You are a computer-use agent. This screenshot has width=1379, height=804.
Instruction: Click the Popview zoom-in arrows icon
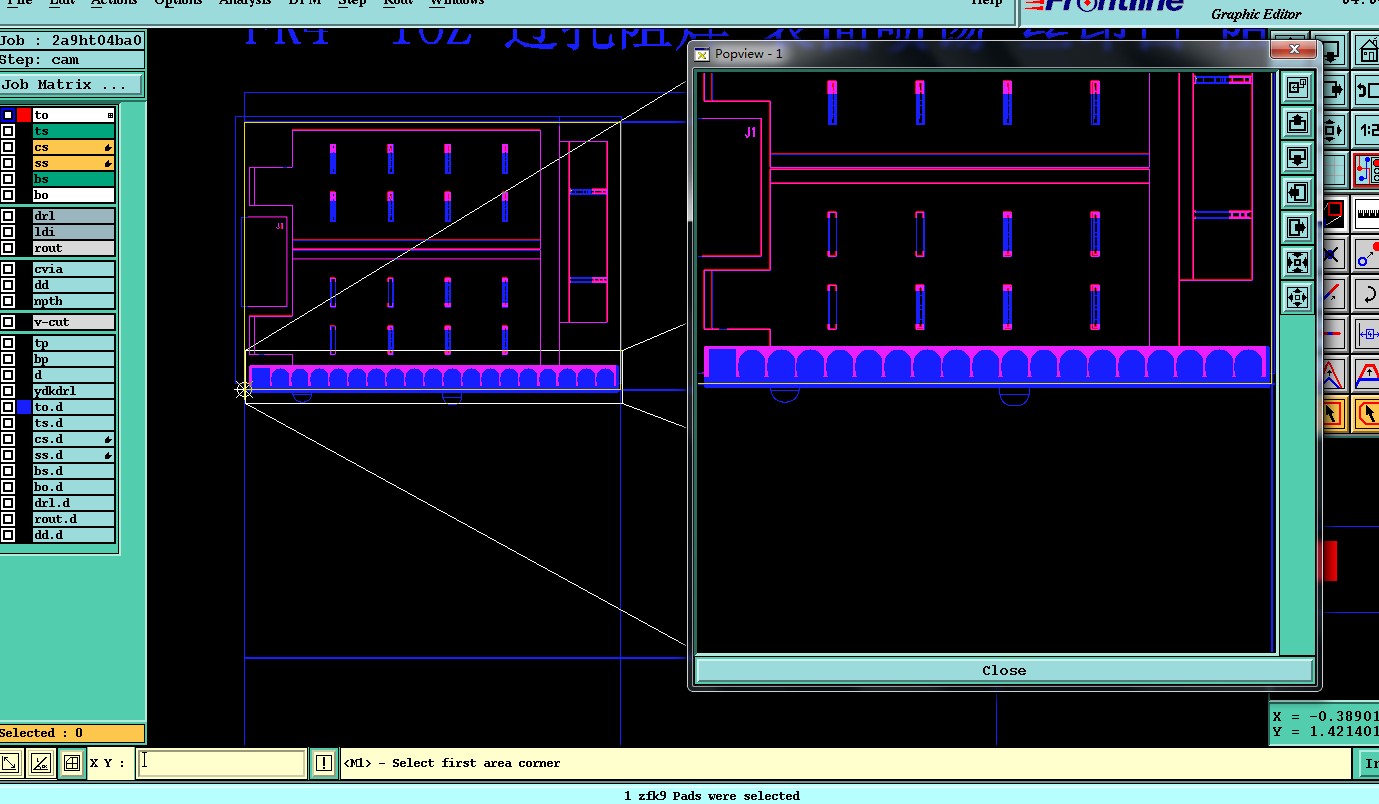1297,262
